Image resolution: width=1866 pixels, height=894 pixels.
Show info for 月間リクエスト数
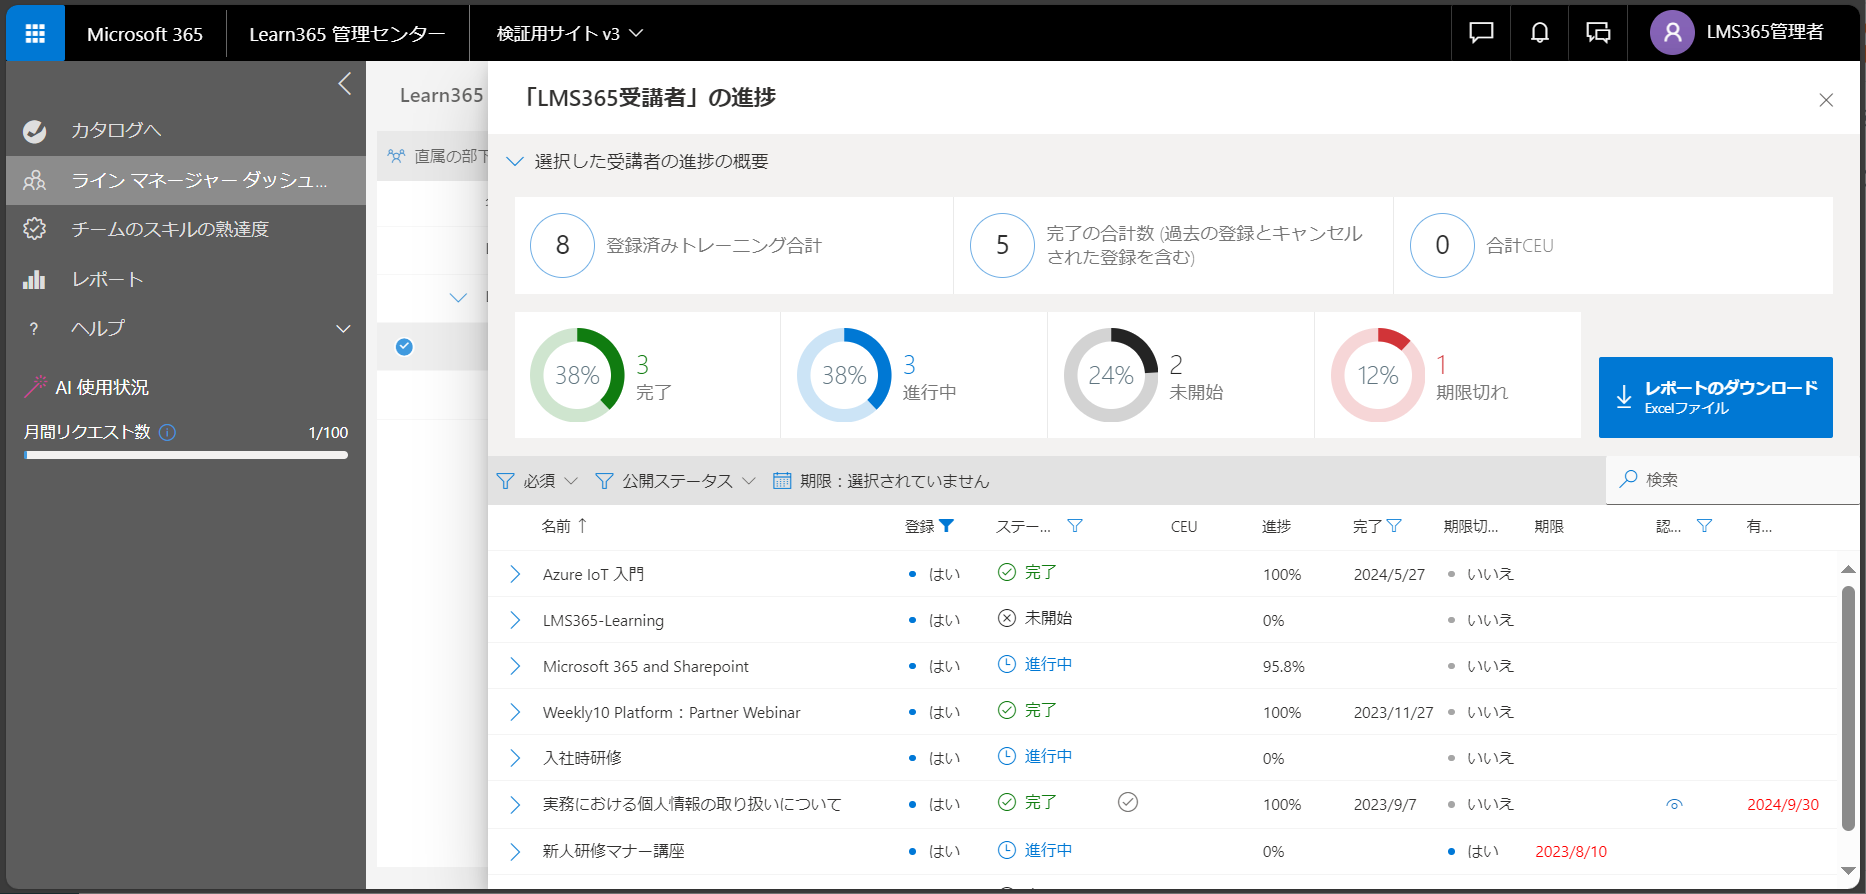tap(168, 432)
